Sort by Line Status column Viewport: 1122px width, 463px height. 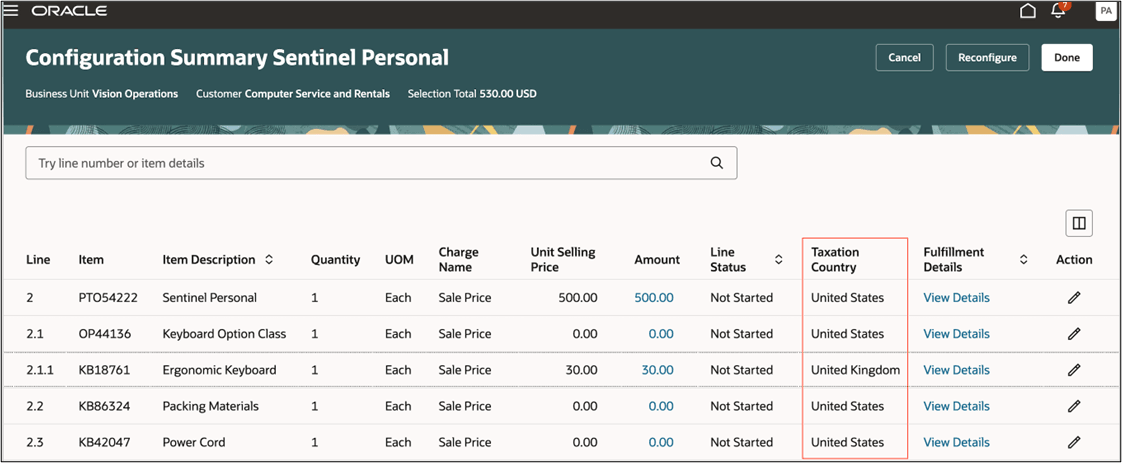click(779, 260)
